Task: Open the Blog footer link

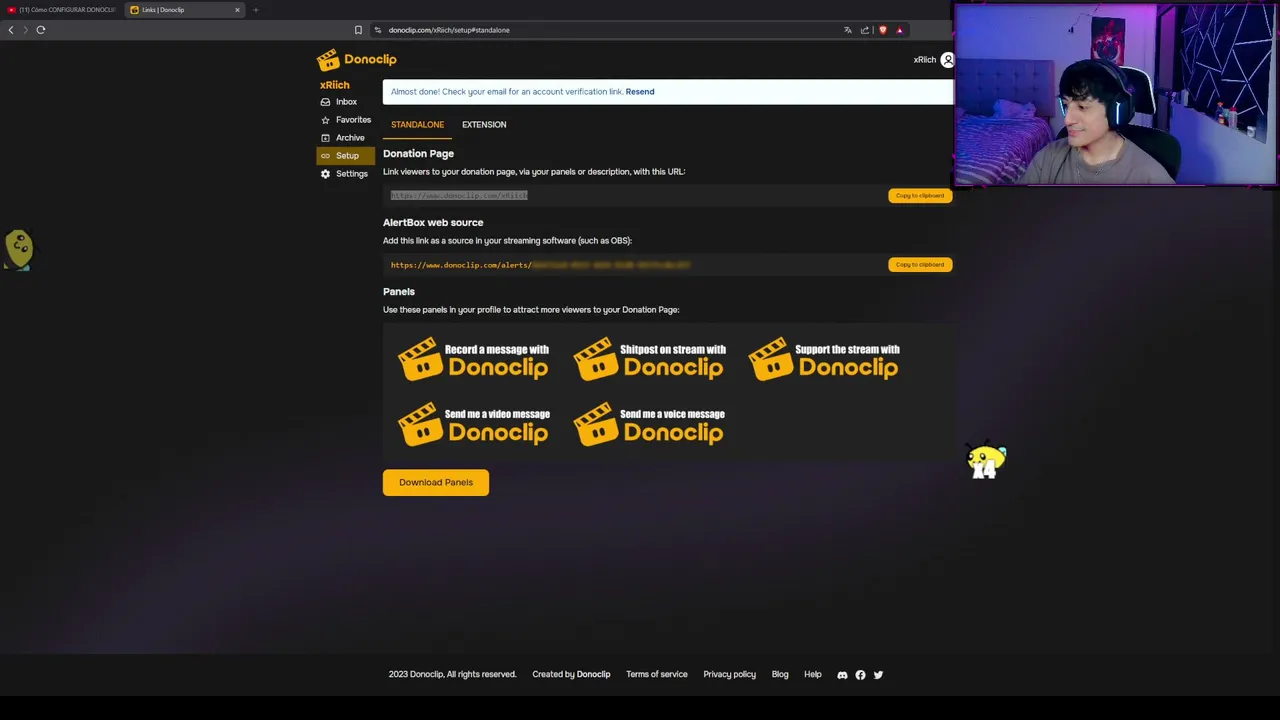Action: (x=780, y=675)
